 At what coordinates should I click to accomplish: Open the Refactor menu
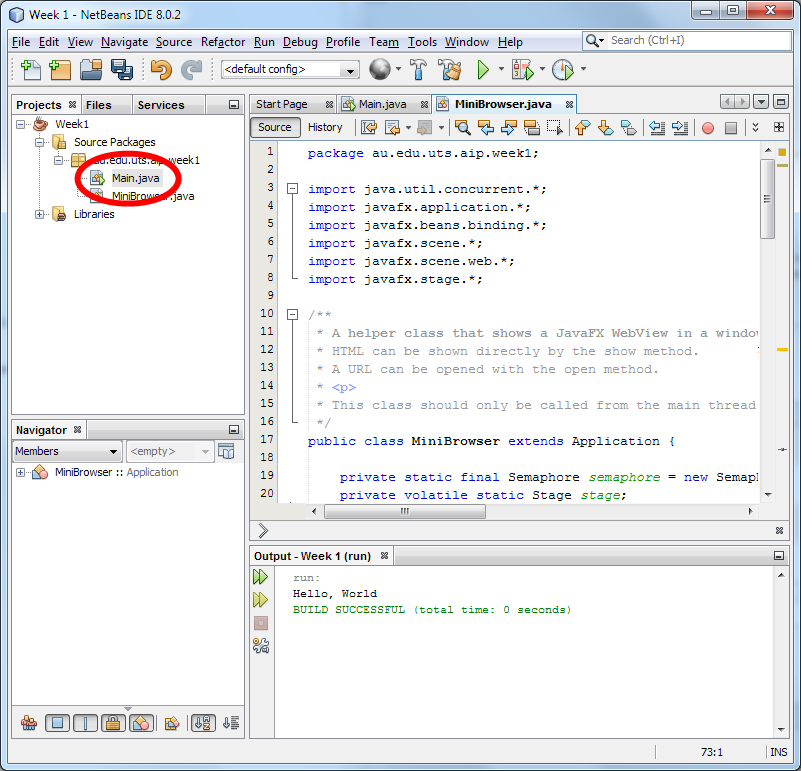coord(222,42)
